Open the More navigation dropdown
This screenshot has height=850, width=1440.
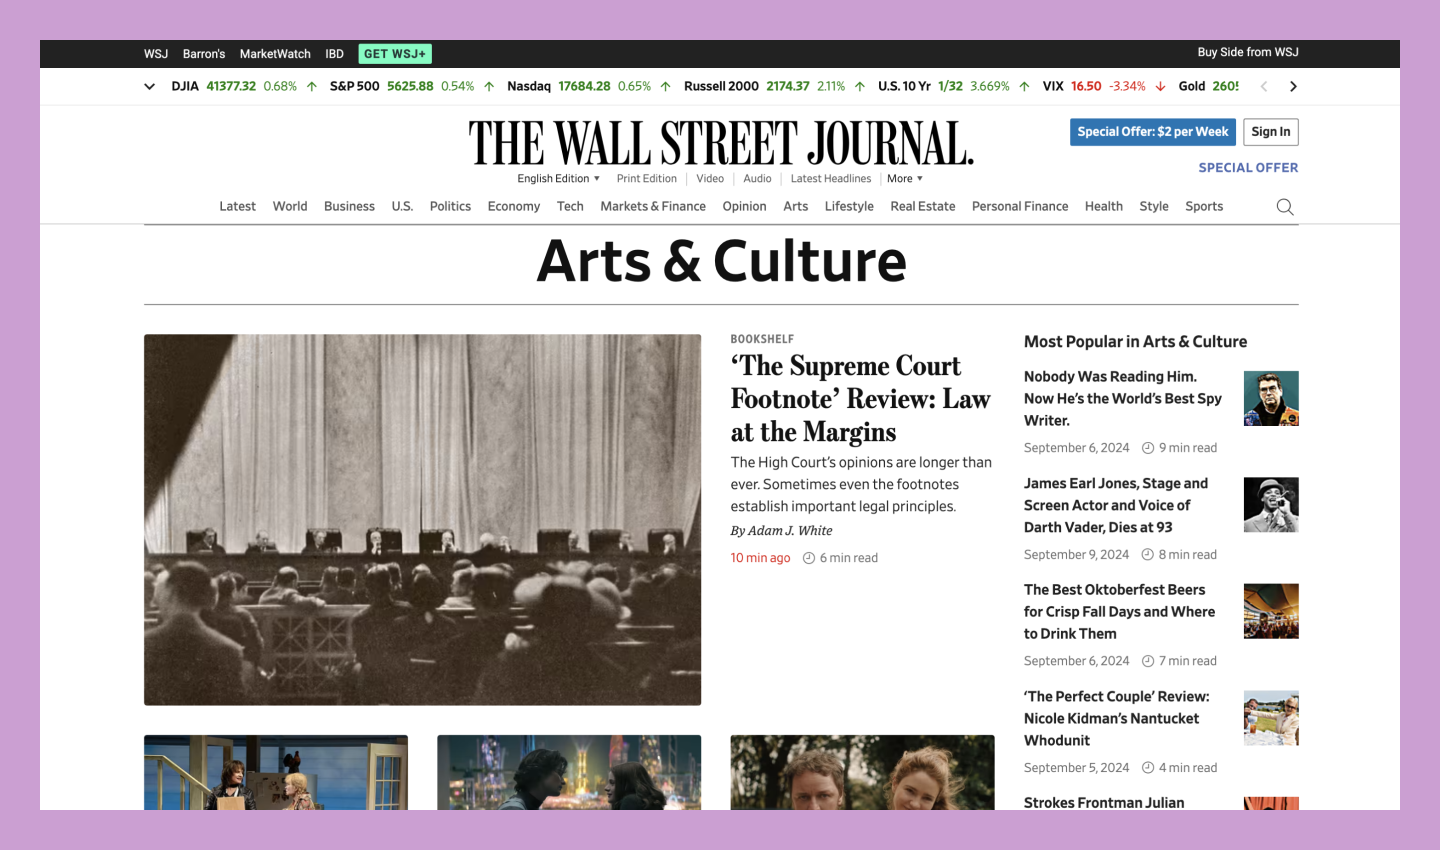(x=903, y=178)
